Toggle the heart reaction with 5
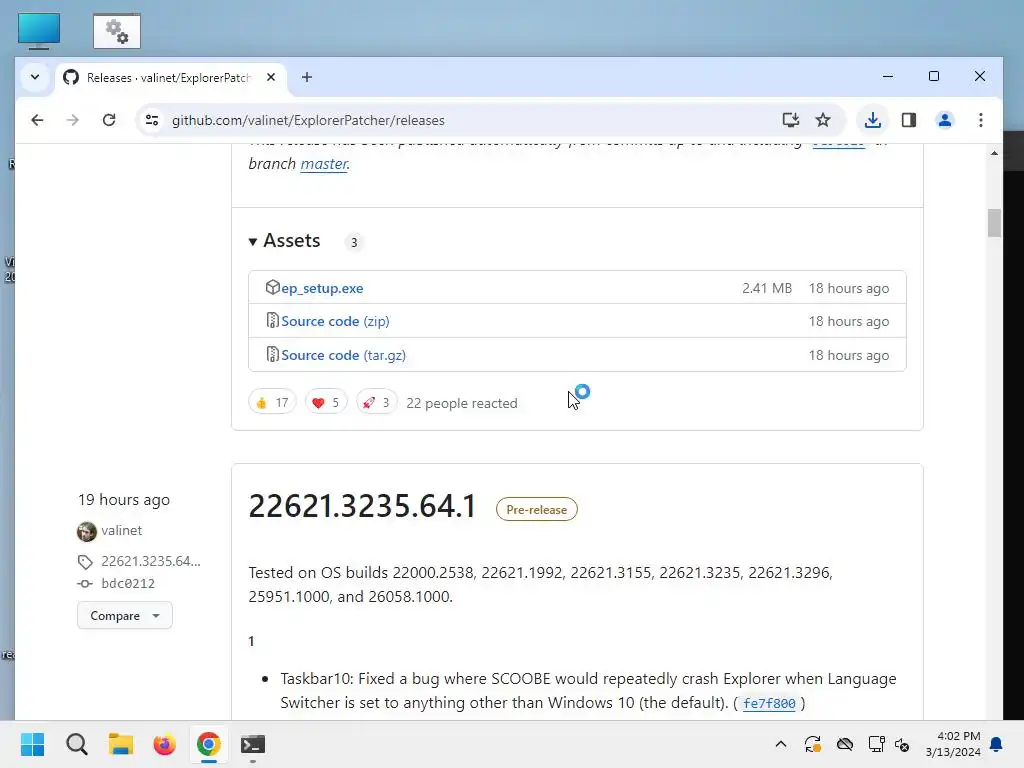1024x768 pixels. pyautogui.click(x=326, y=402)
